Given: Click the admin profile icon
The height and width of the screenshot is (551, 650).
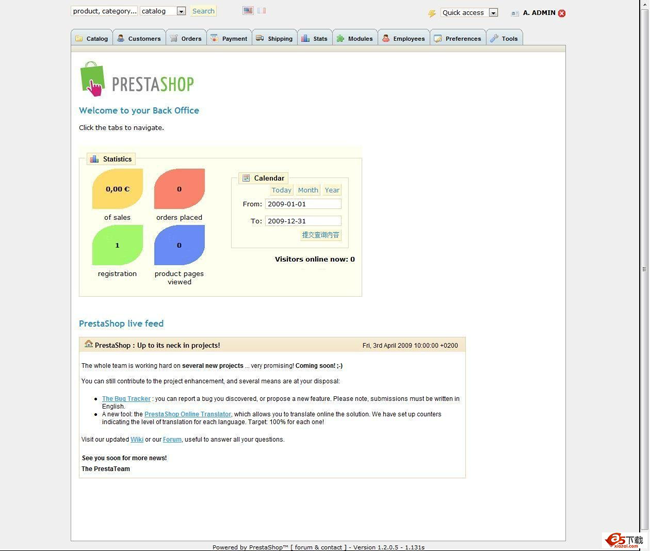Looking at the screenshot, I should [515, 13].
